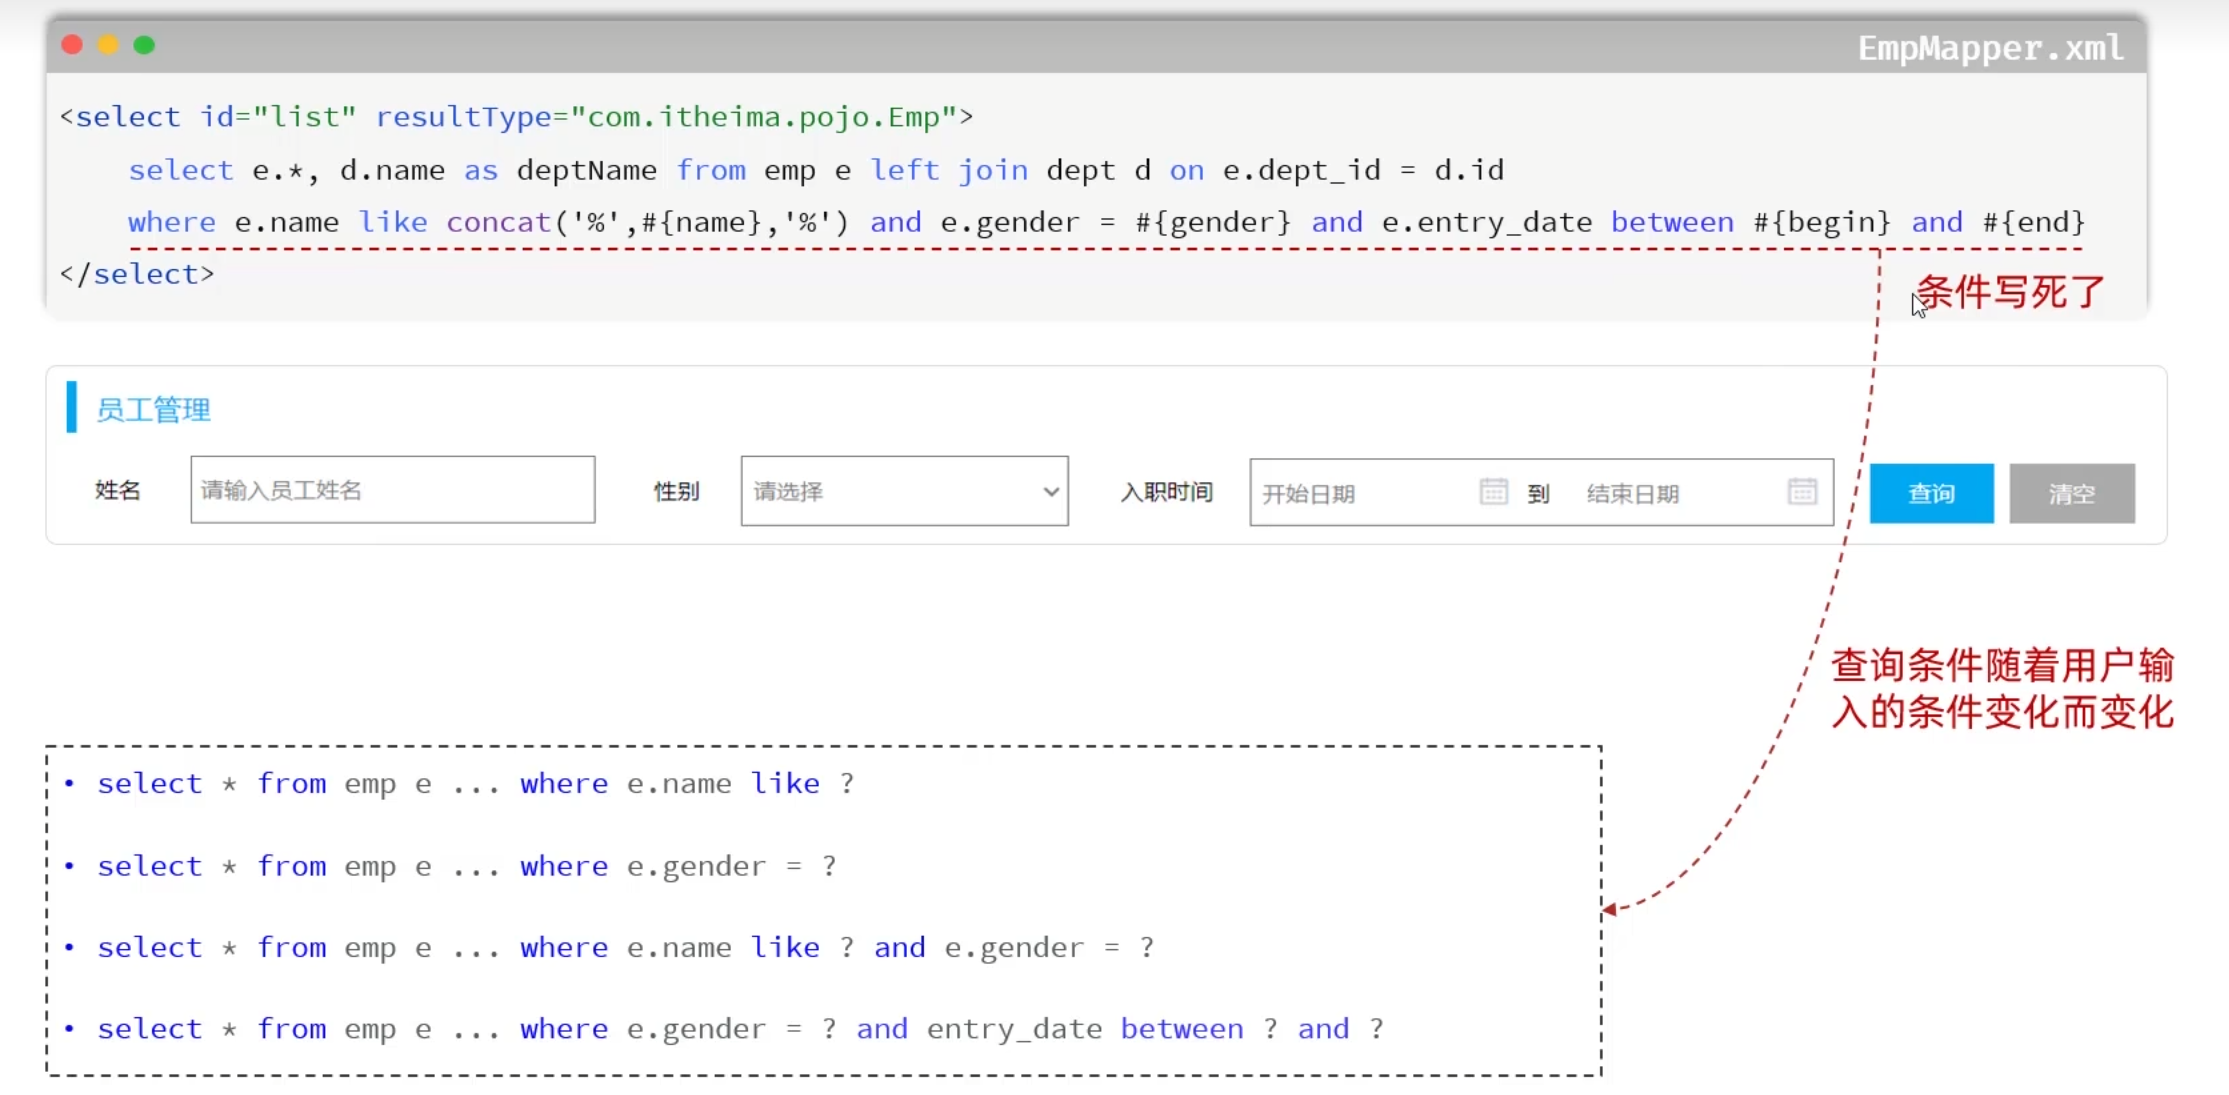
Task: Open the 结束日期 calendar icon
Action: 1802,491
